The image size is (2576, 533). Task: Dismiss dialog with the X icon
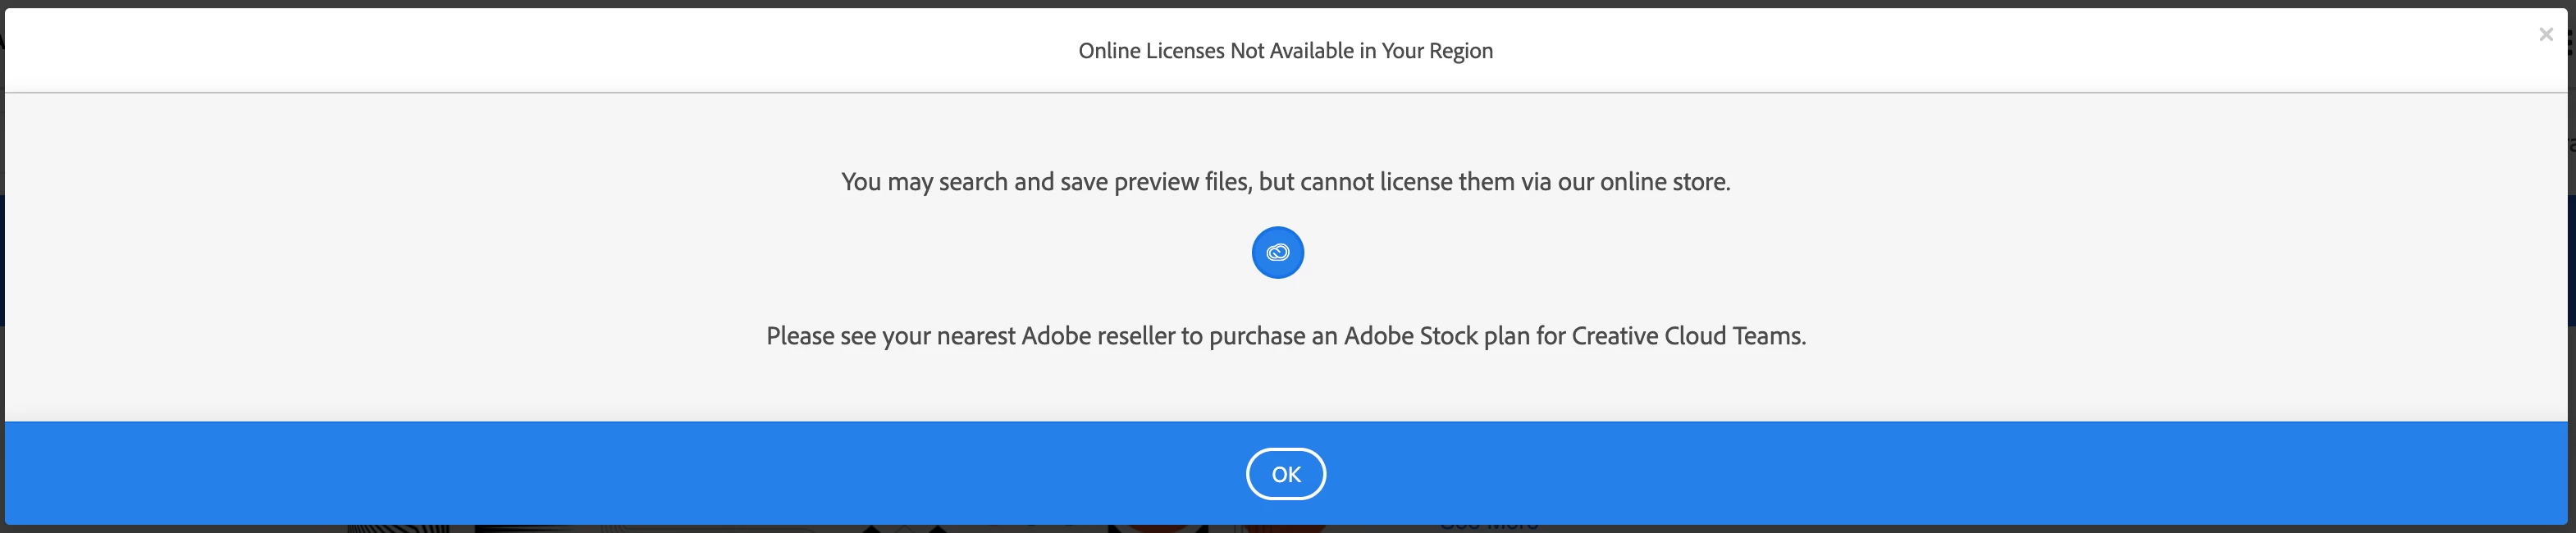click(2545, 35)
